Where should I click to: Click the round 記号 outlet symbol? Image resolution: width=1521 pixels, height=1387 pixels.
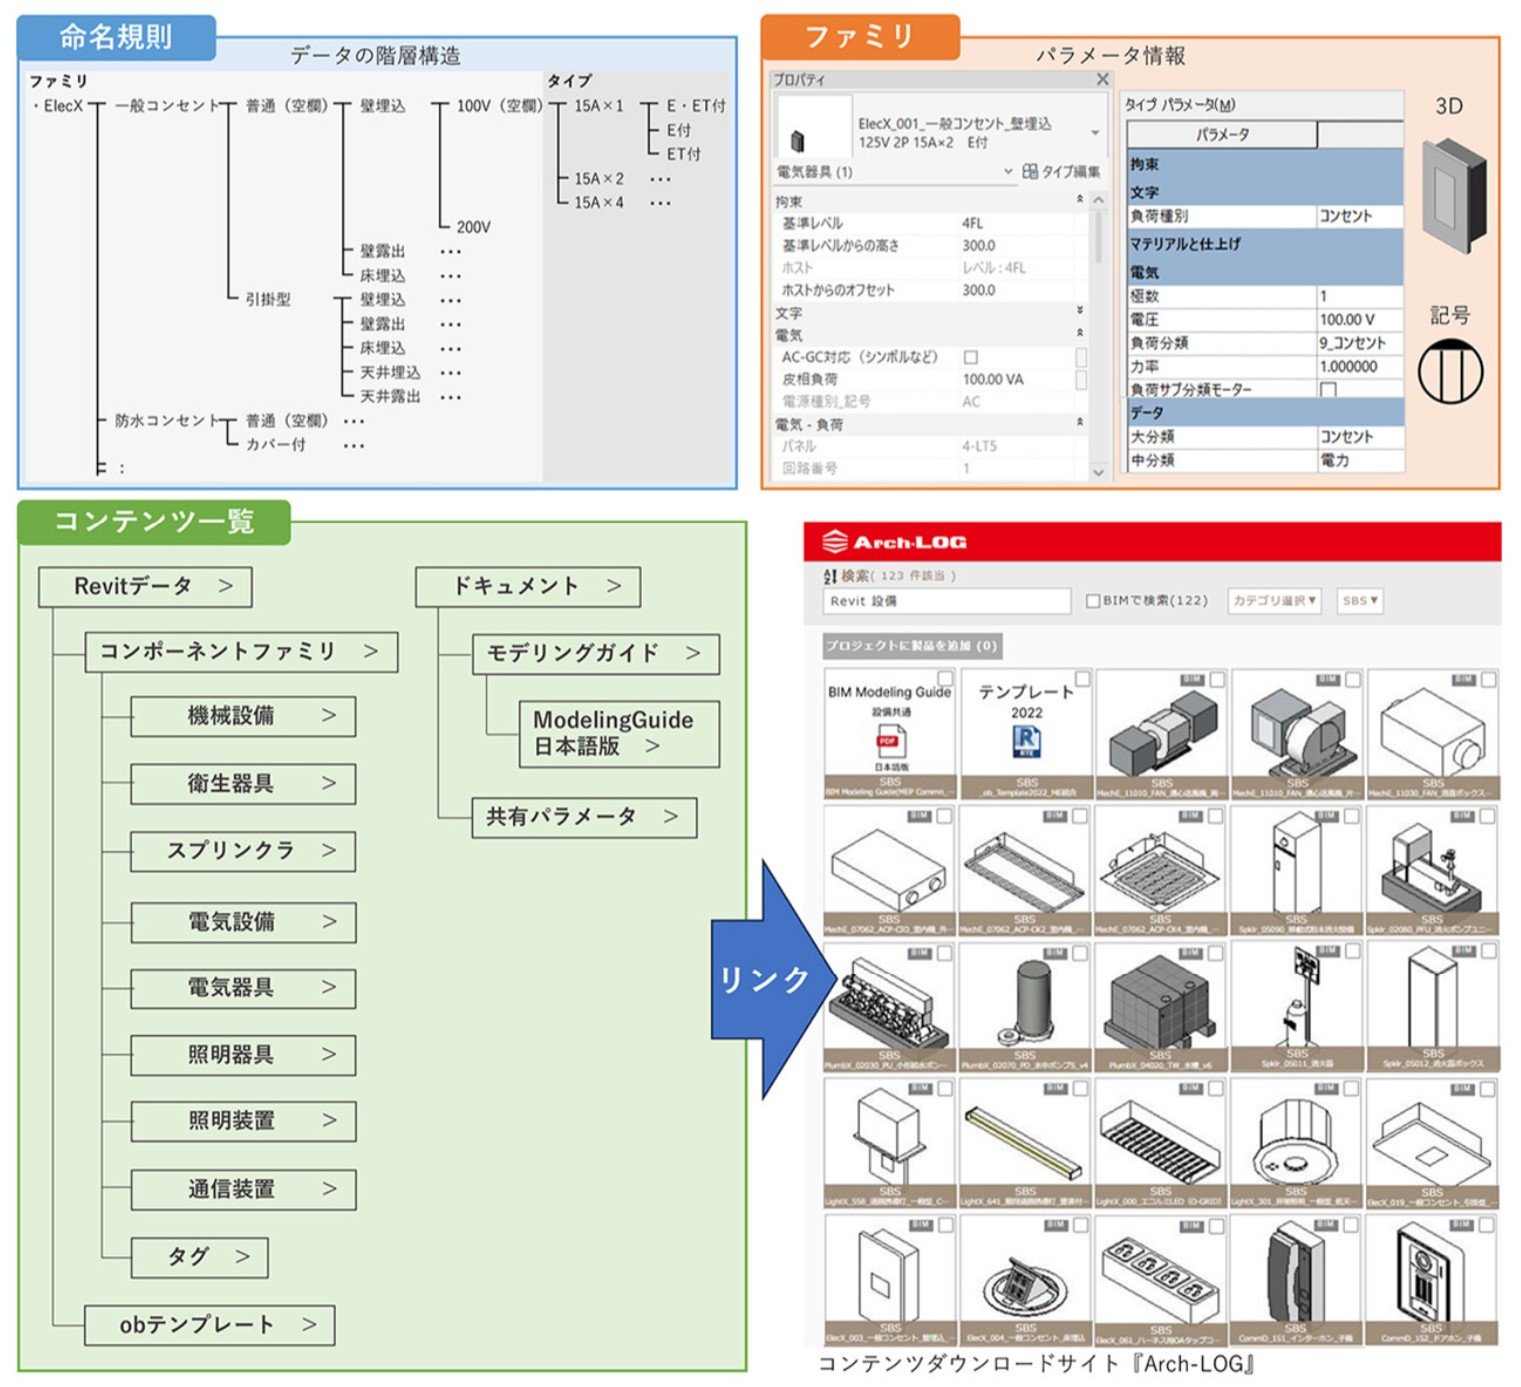1450,371
